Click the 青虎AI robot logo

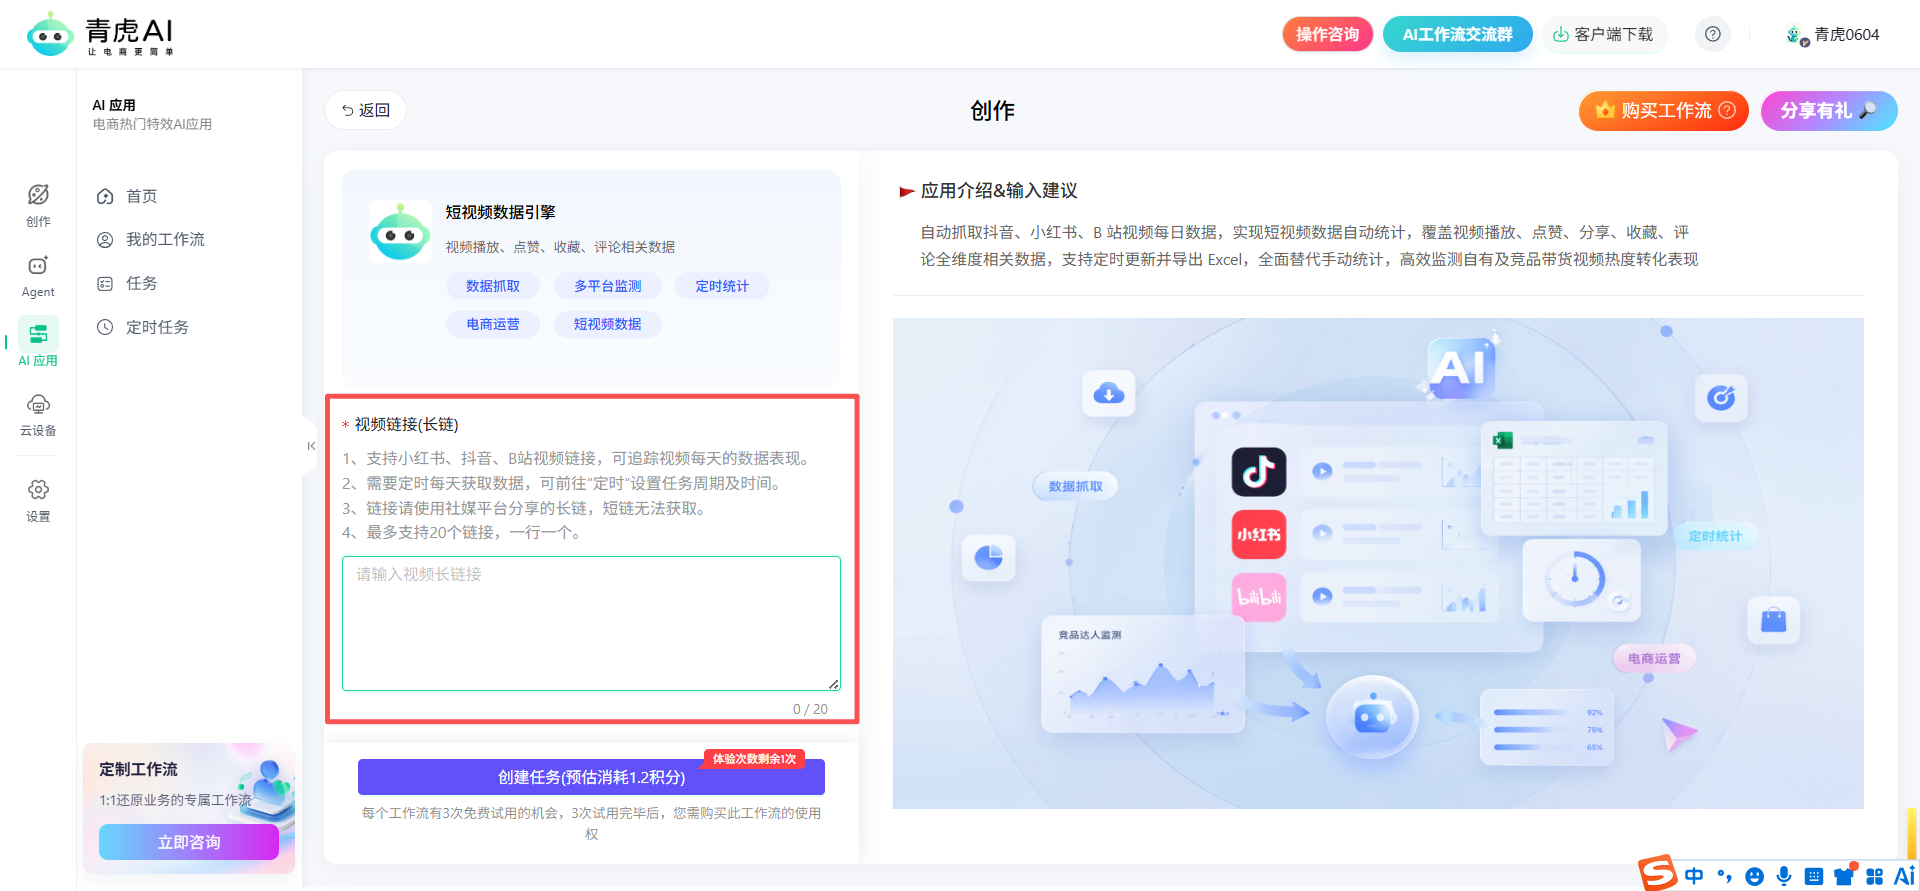[50, 35]
